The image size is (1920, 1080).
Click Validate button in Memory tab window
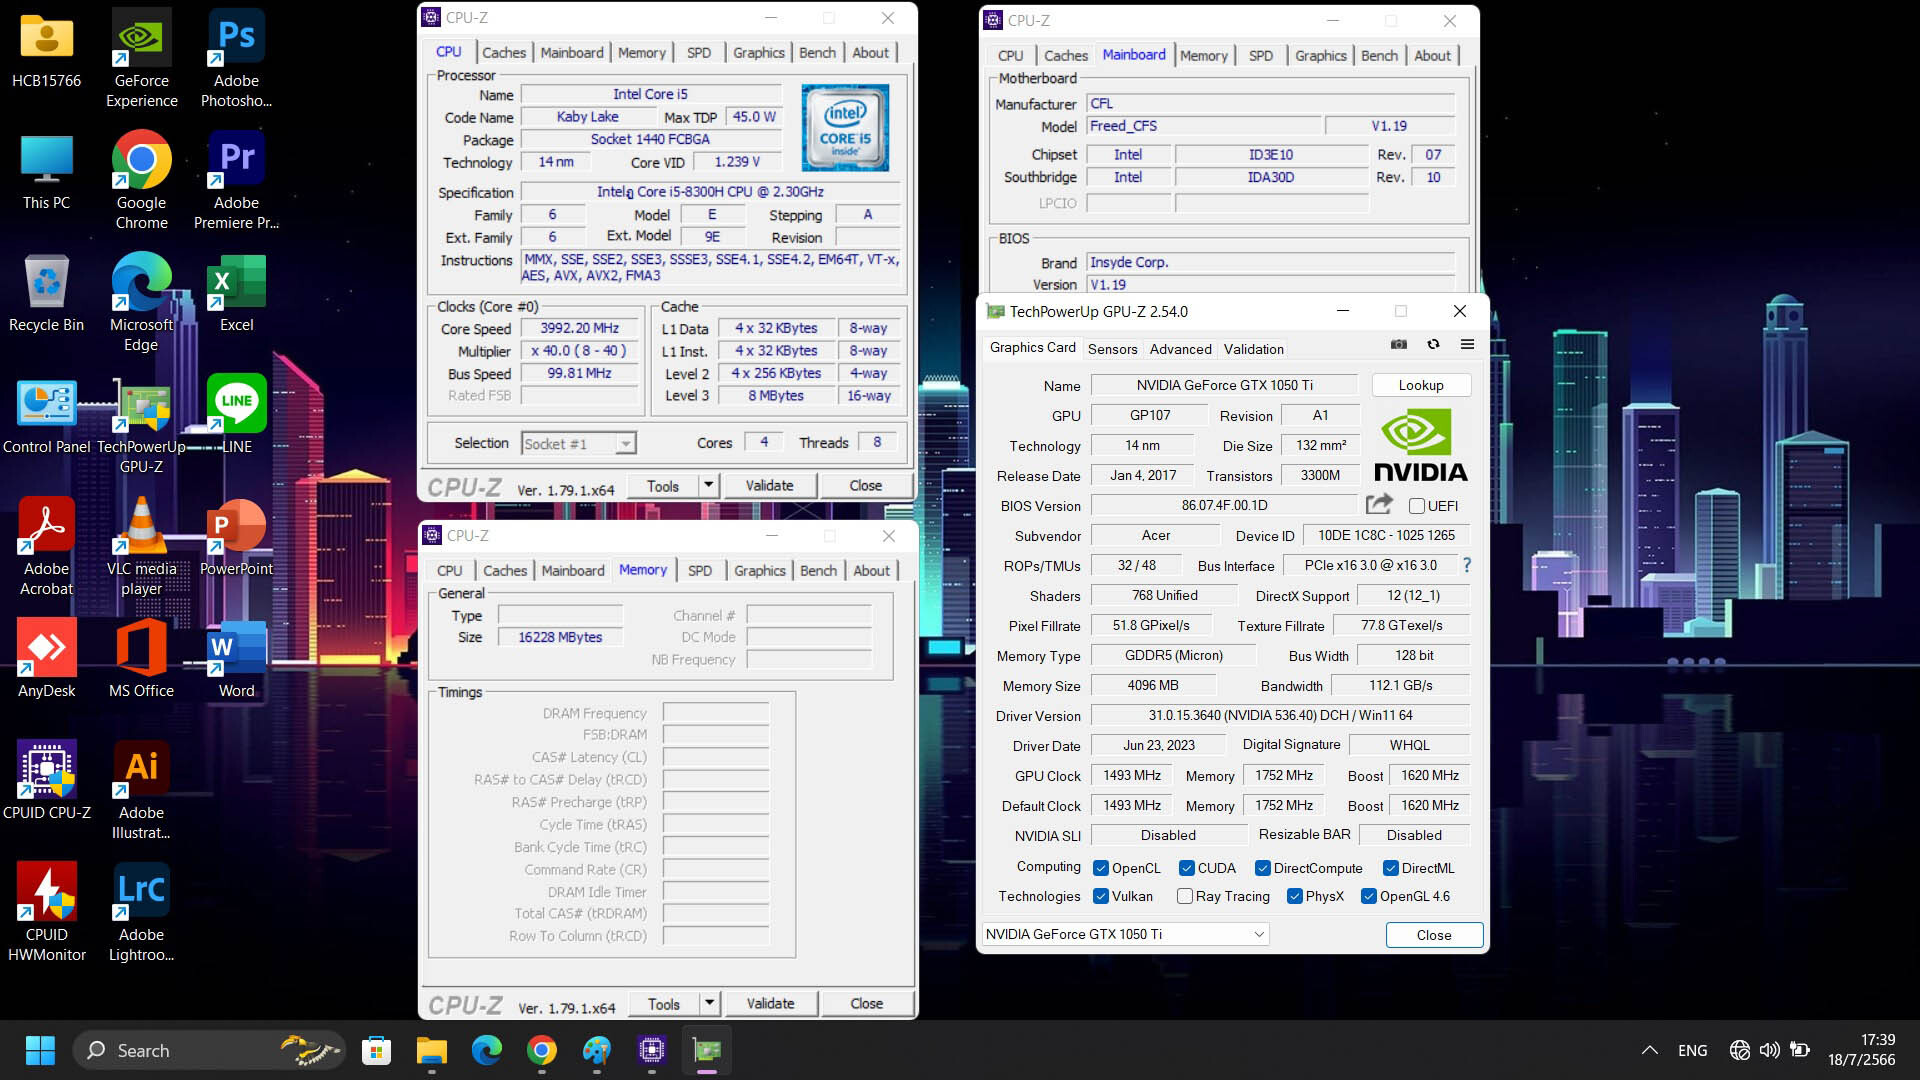click(x=770, y=1003)
